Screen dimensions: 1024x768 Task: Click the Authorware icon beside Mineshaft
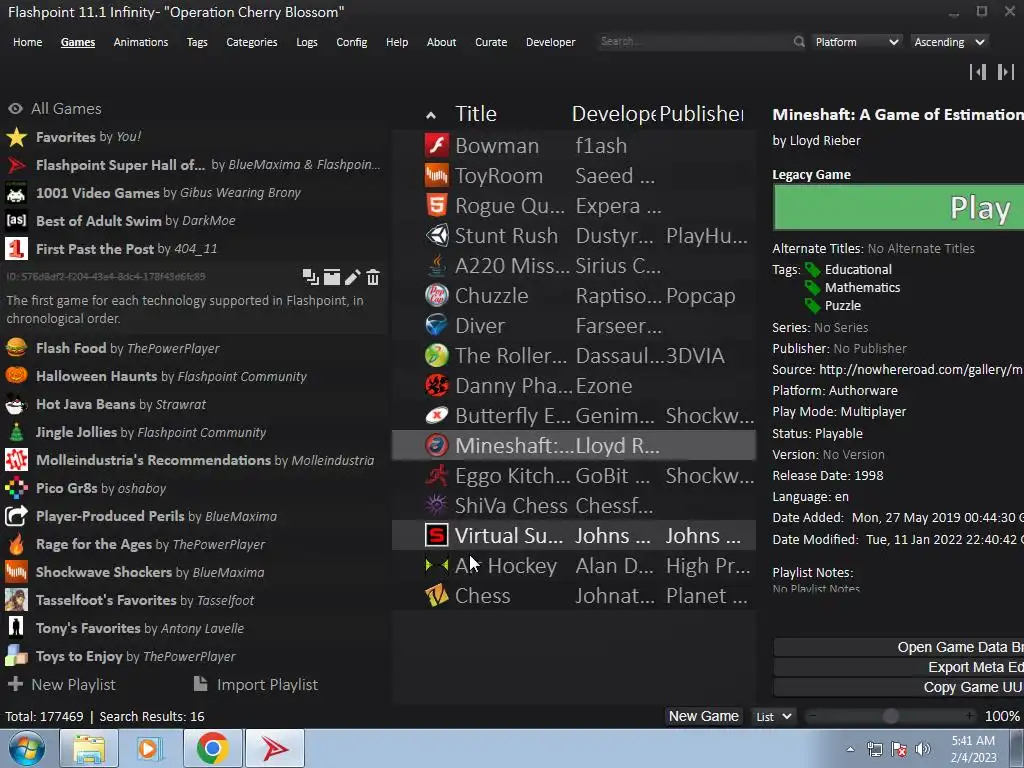coord(436,445)
